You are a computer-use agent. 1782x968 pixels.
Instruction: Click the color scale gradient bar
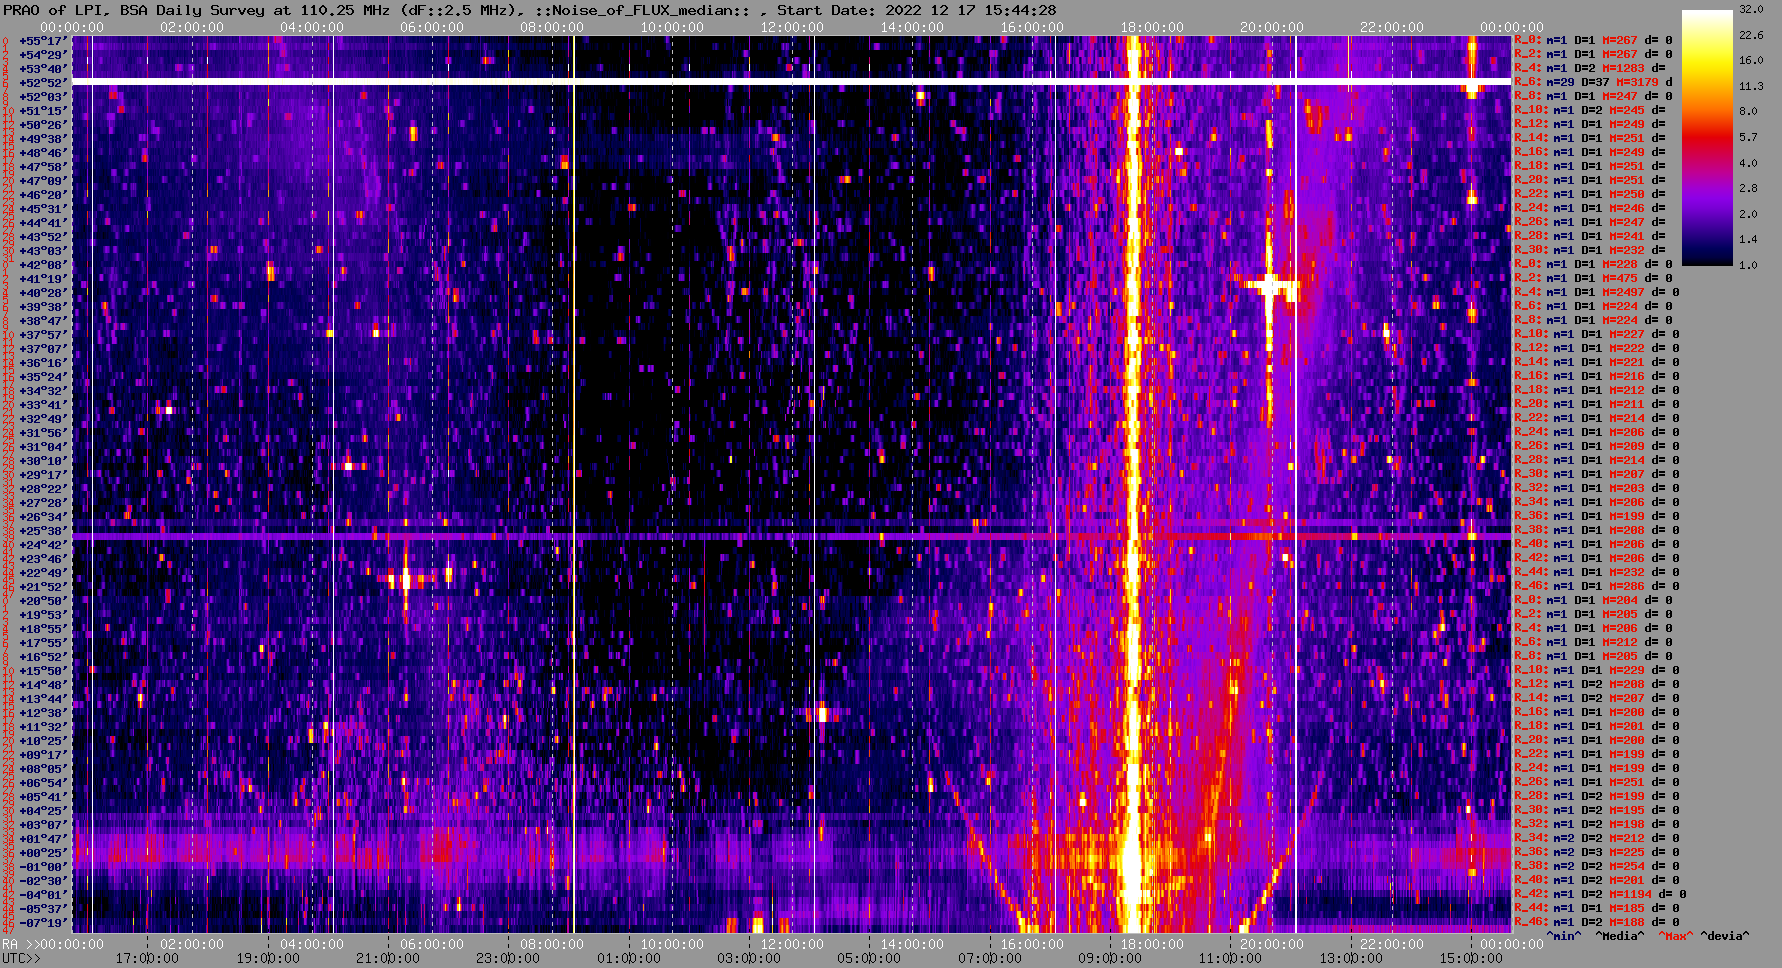click(x=1707, y=138)
